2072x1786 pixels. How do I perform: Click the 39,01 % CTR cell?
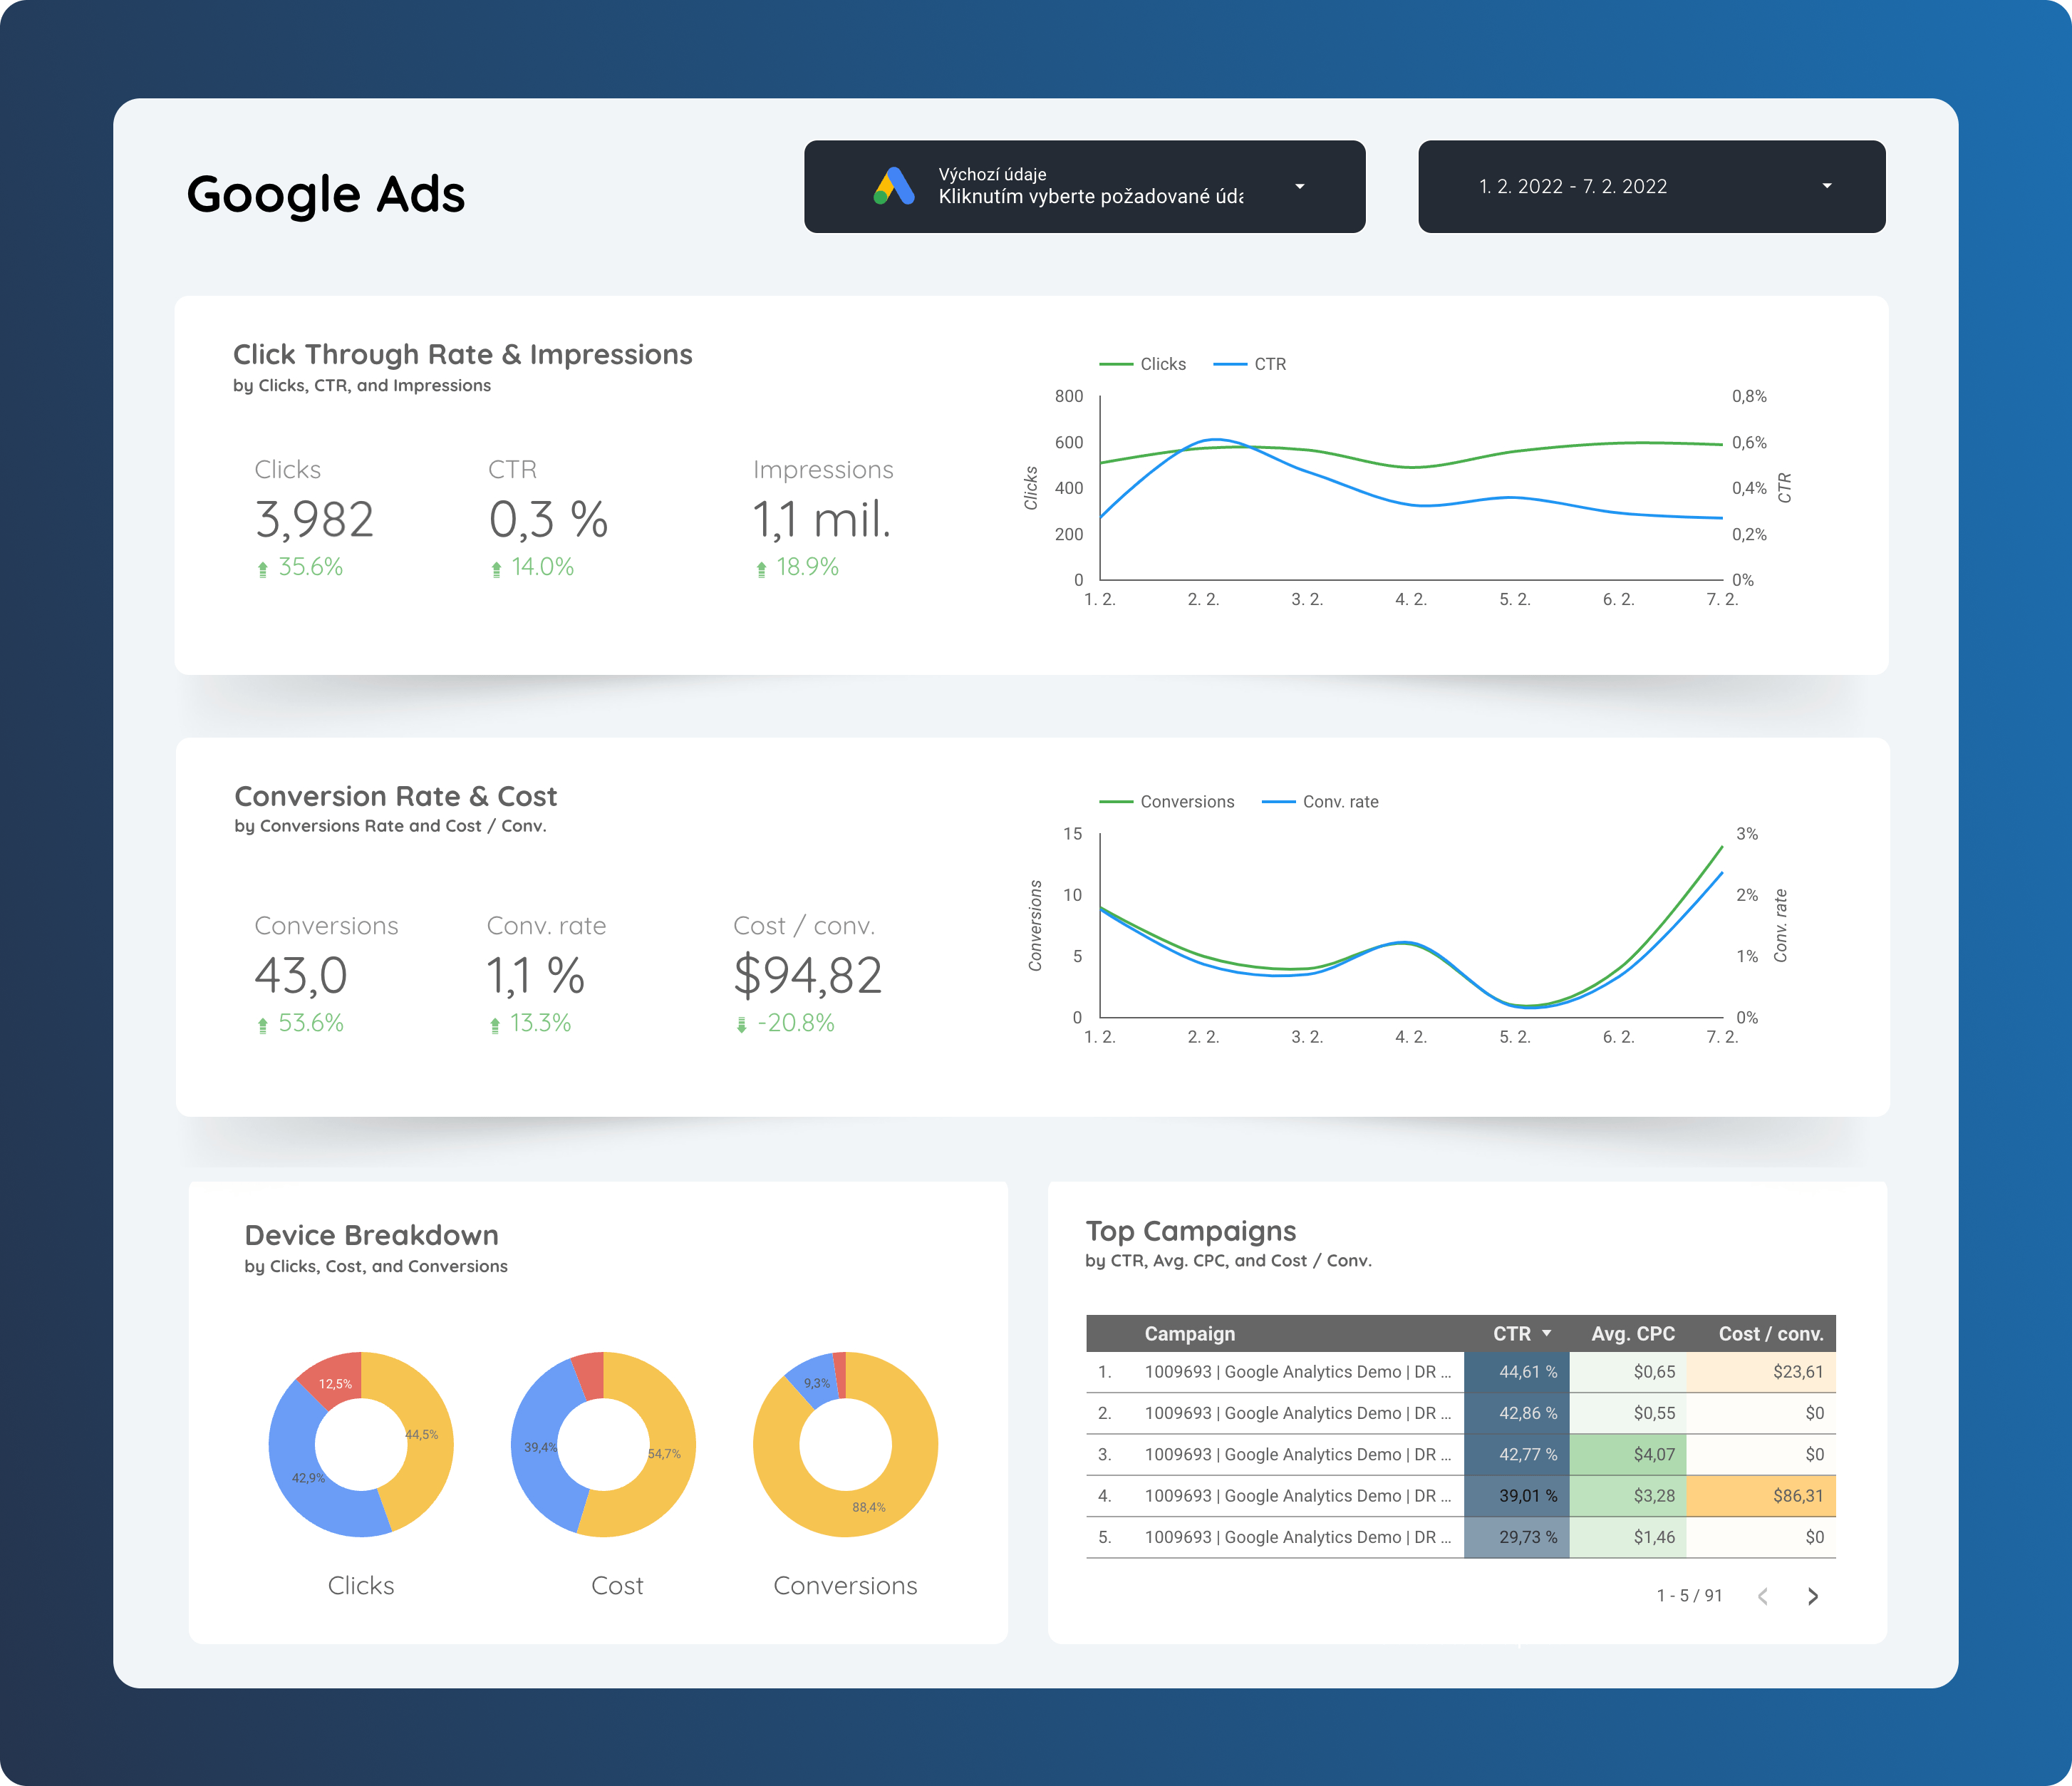point(1517,1496)
